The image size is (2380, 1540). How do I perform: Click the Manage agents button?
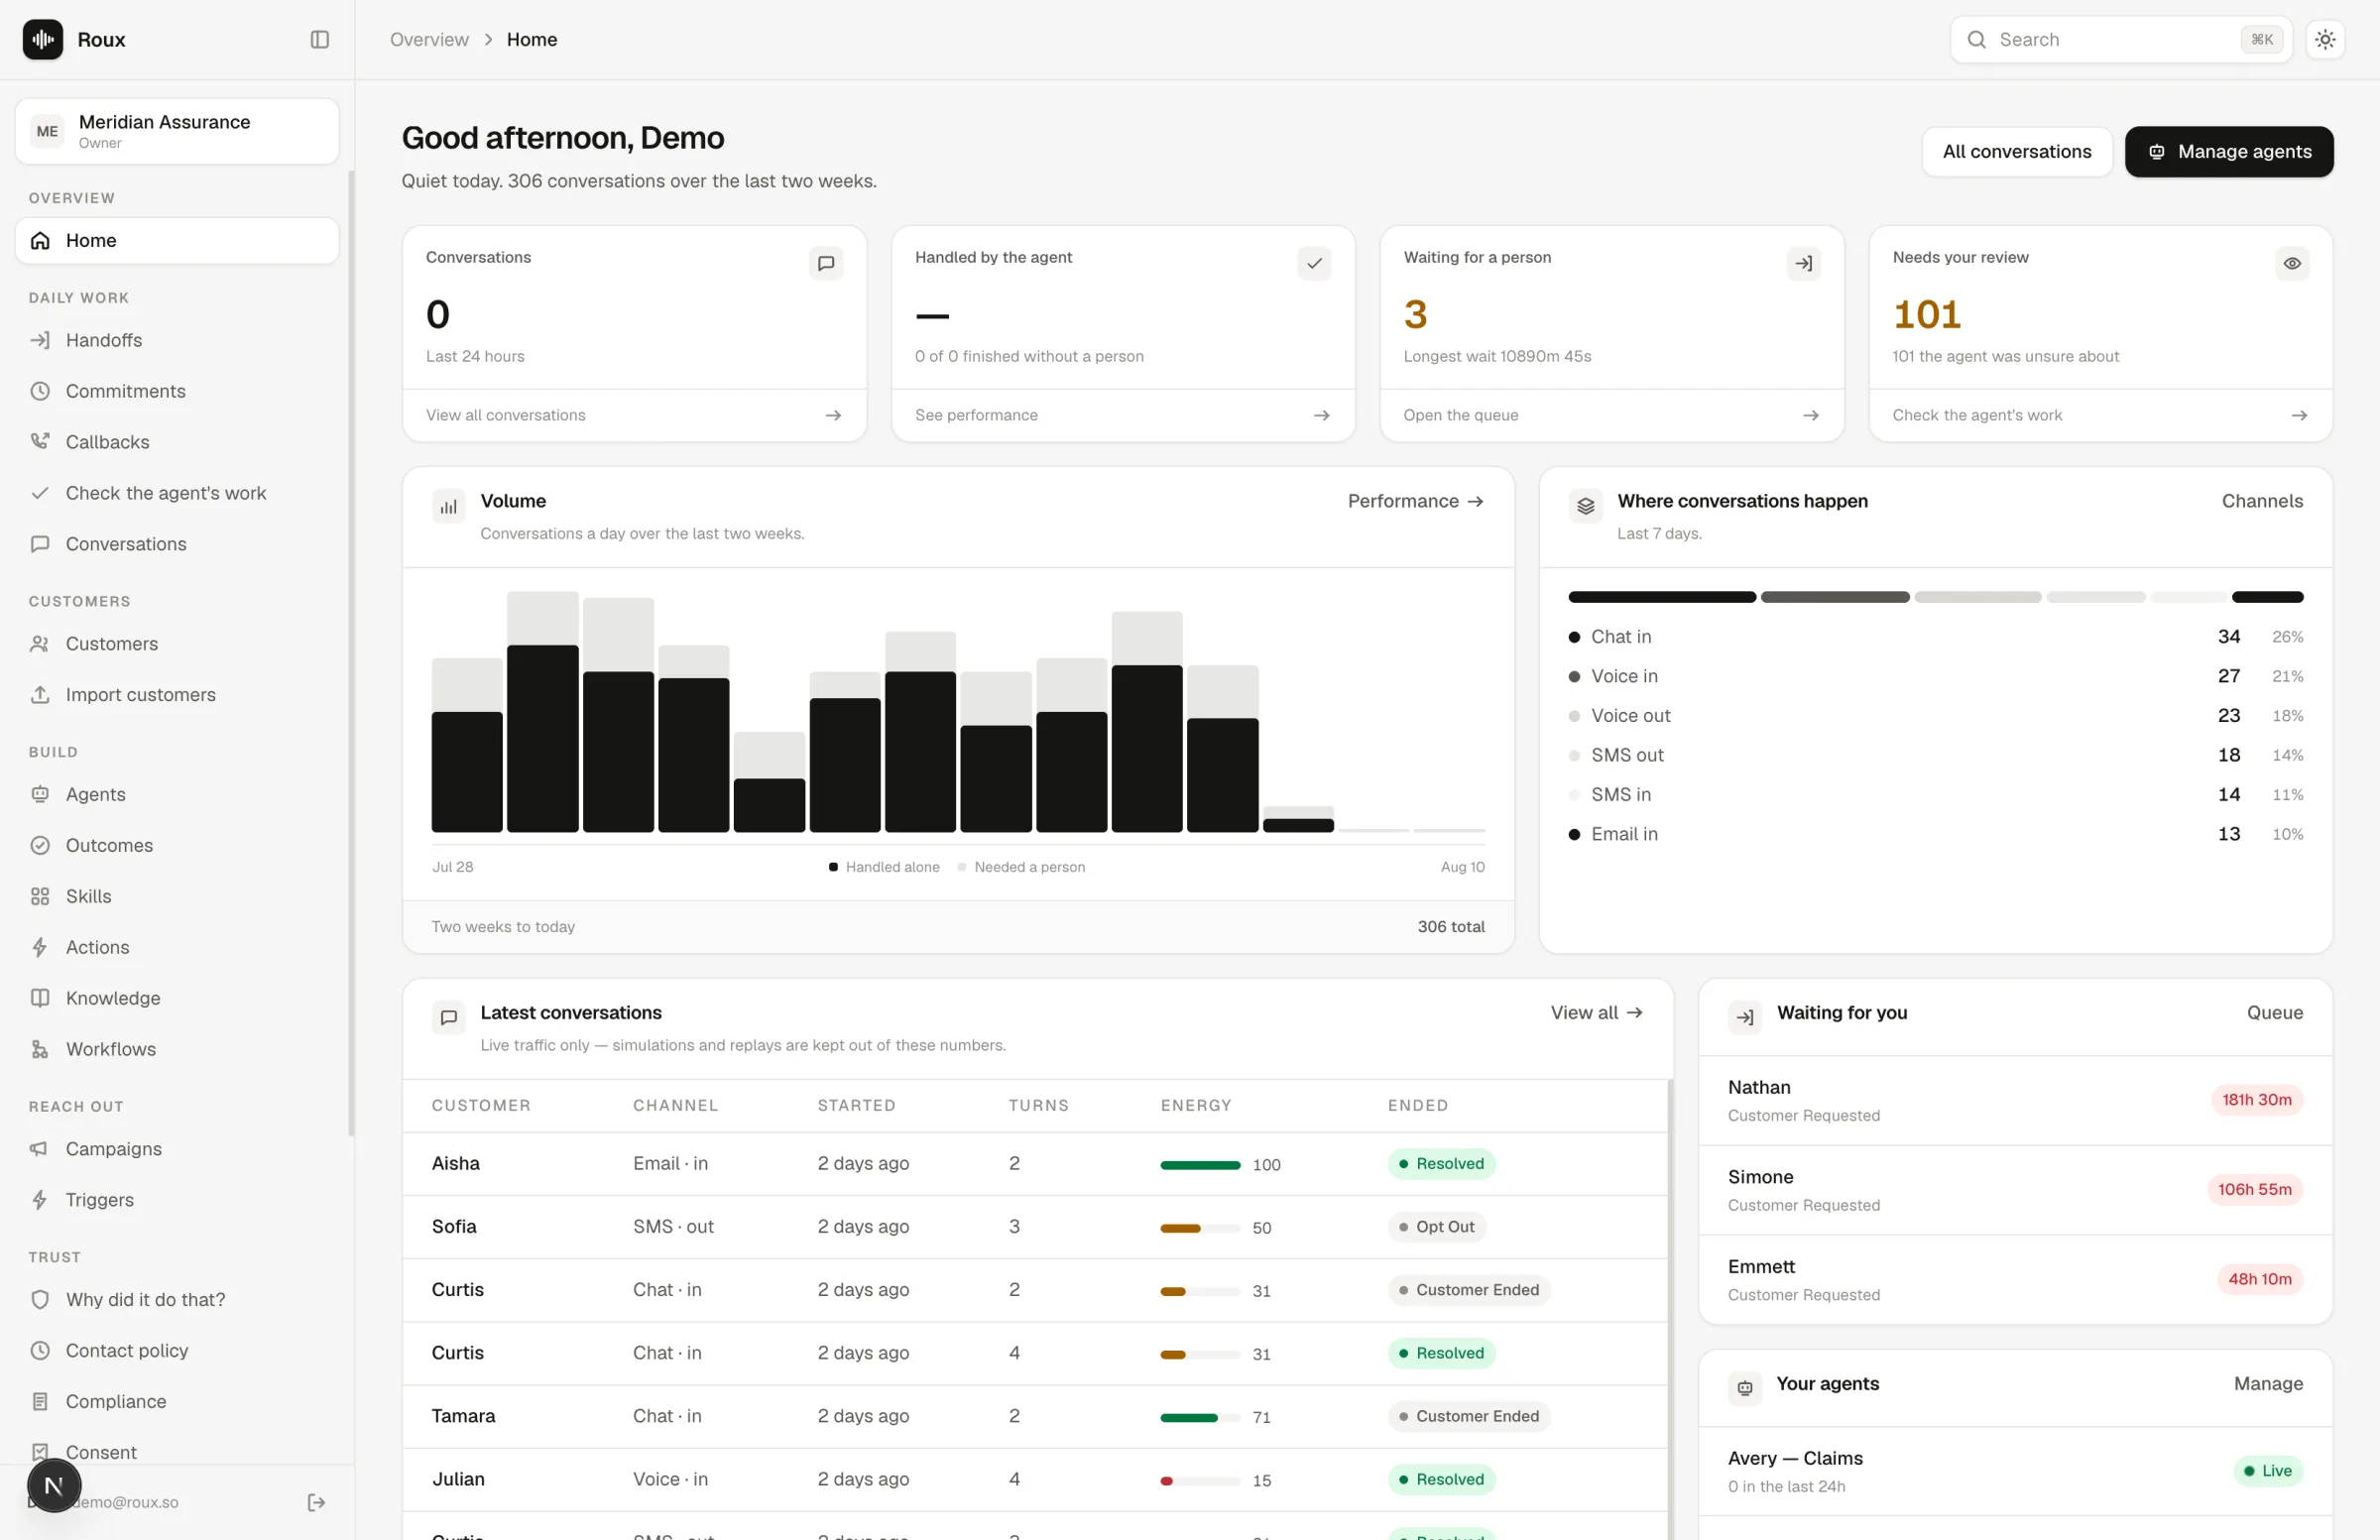(x=2229, y=152)
